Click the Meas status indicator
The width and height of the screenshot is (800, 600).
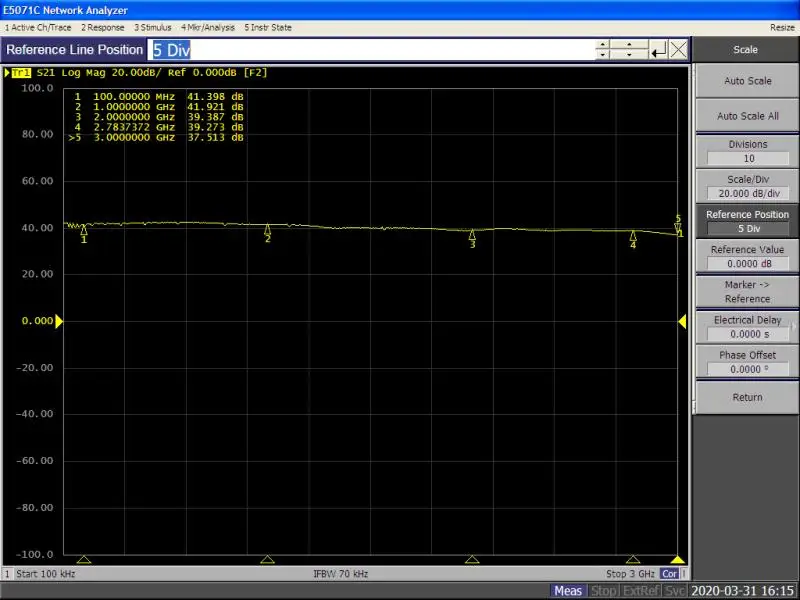[568, 591]
